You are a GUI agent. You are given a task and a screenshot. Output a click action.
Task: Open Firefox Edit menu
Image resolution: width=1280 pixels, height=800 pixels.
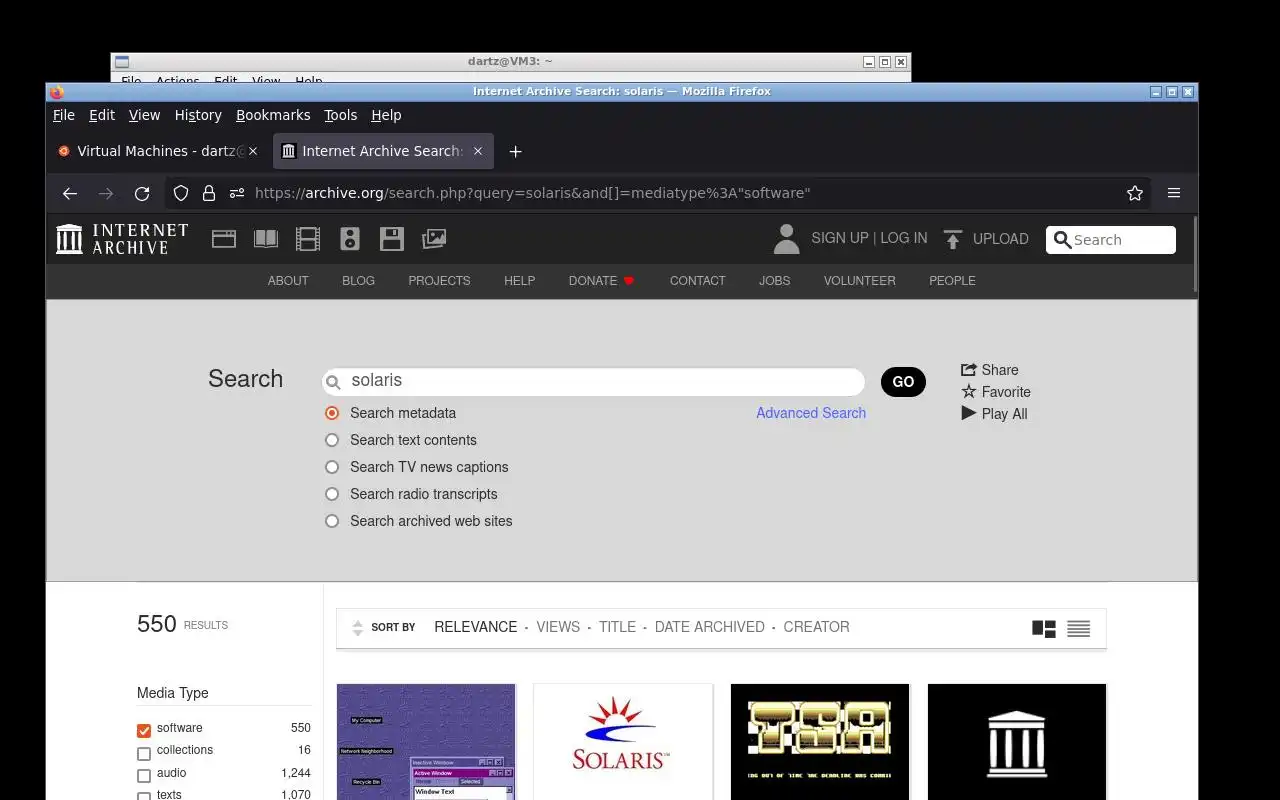pos(102,115)
